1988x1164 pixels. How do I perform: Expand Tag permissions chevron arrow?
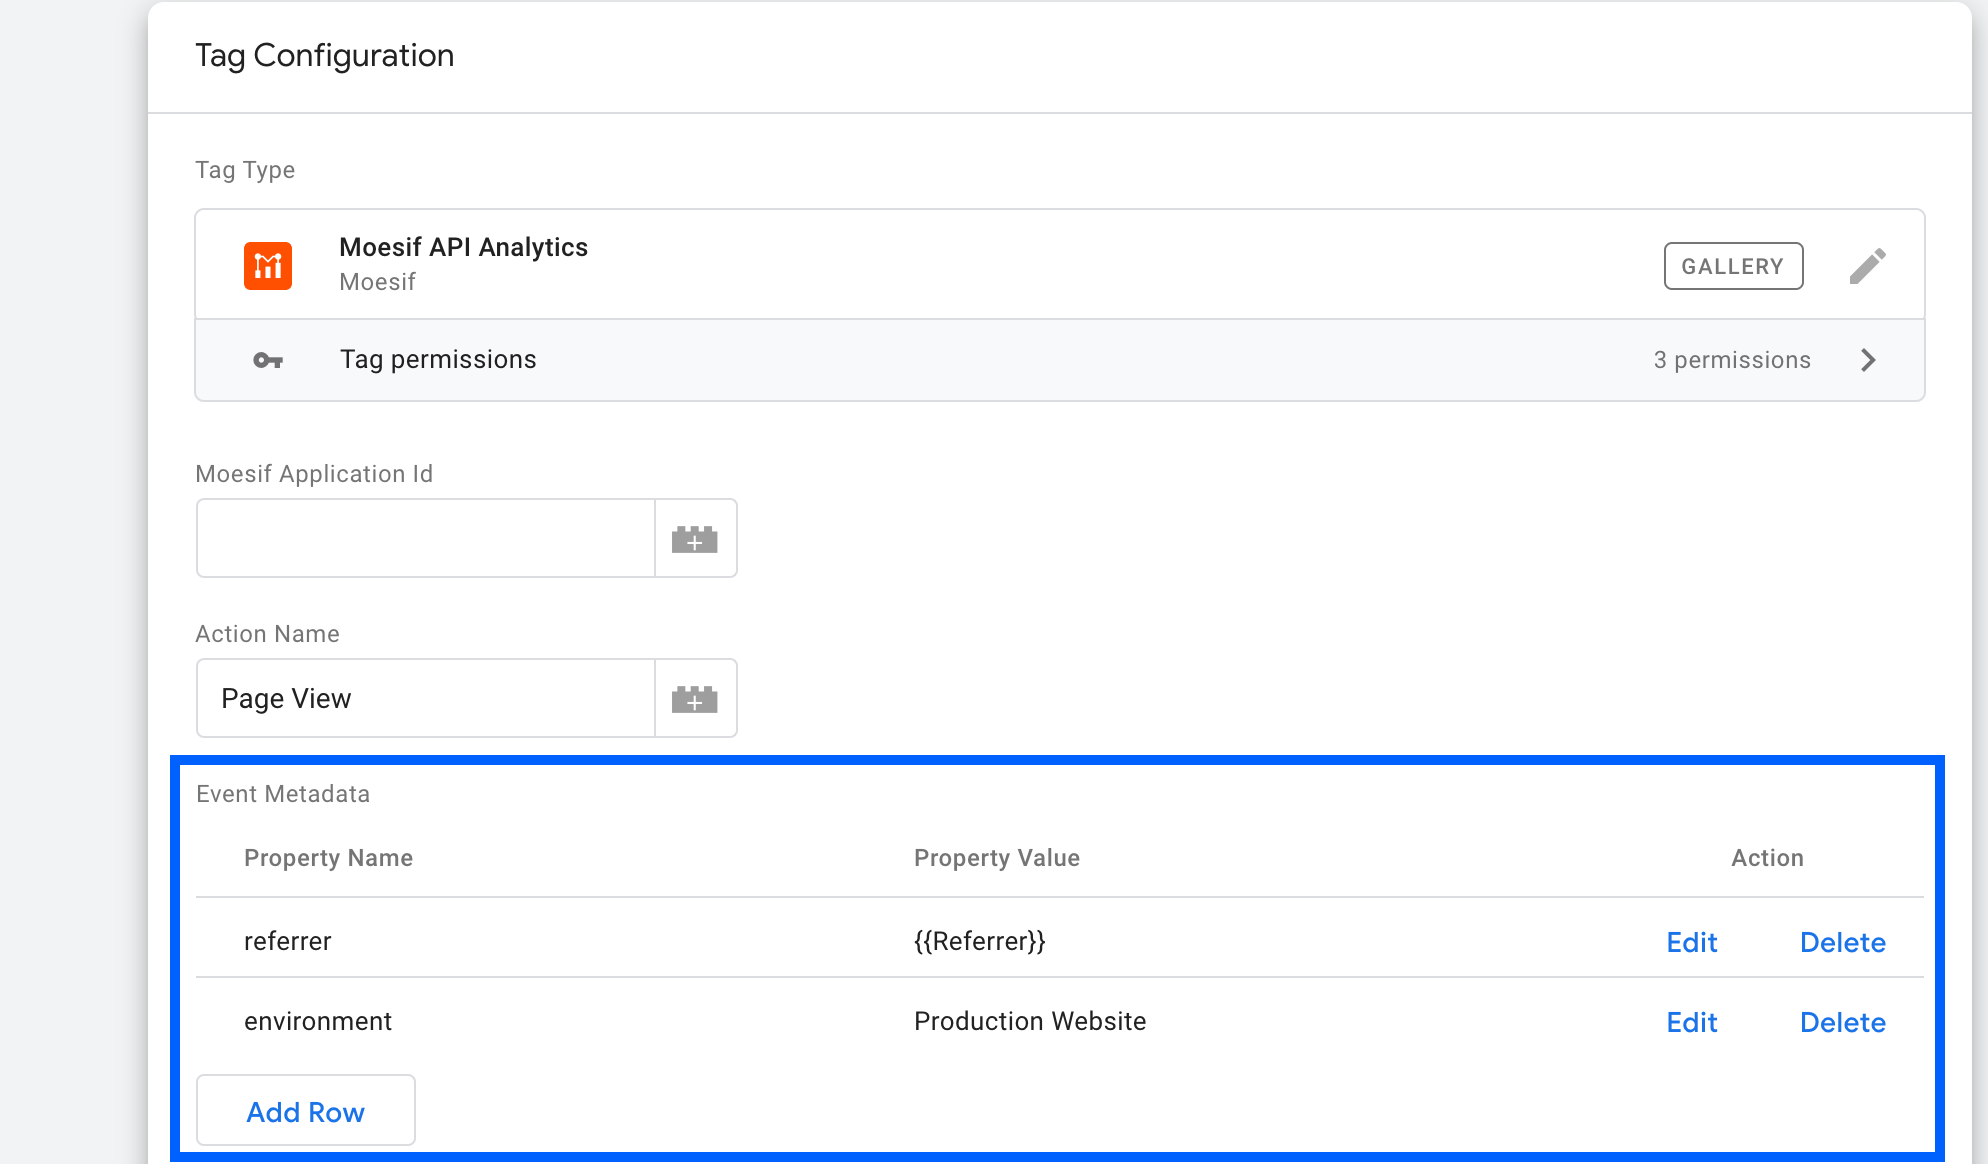click(1868, 360)
